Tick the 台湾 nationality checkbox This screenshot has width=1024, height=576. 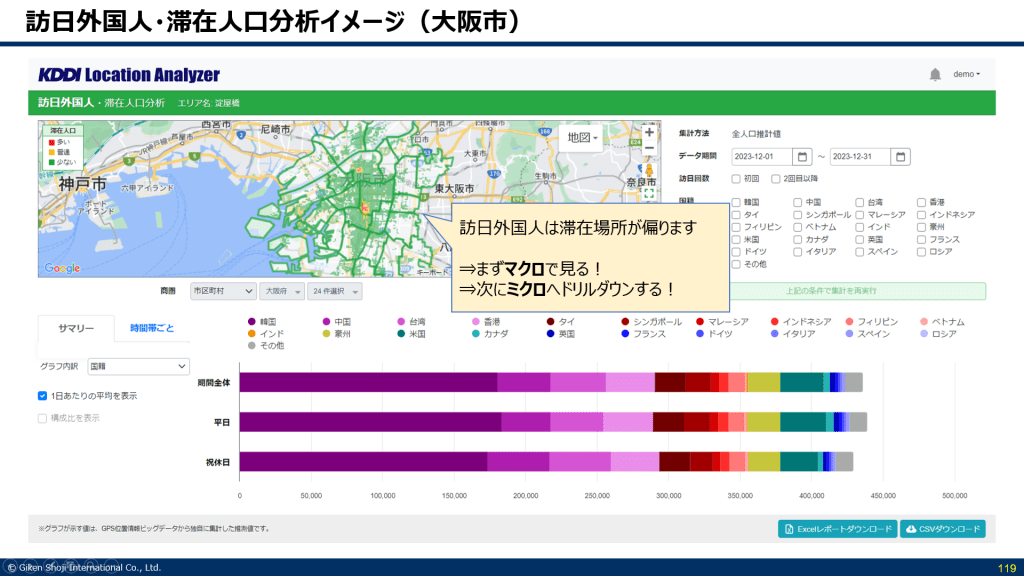(859, 202)
